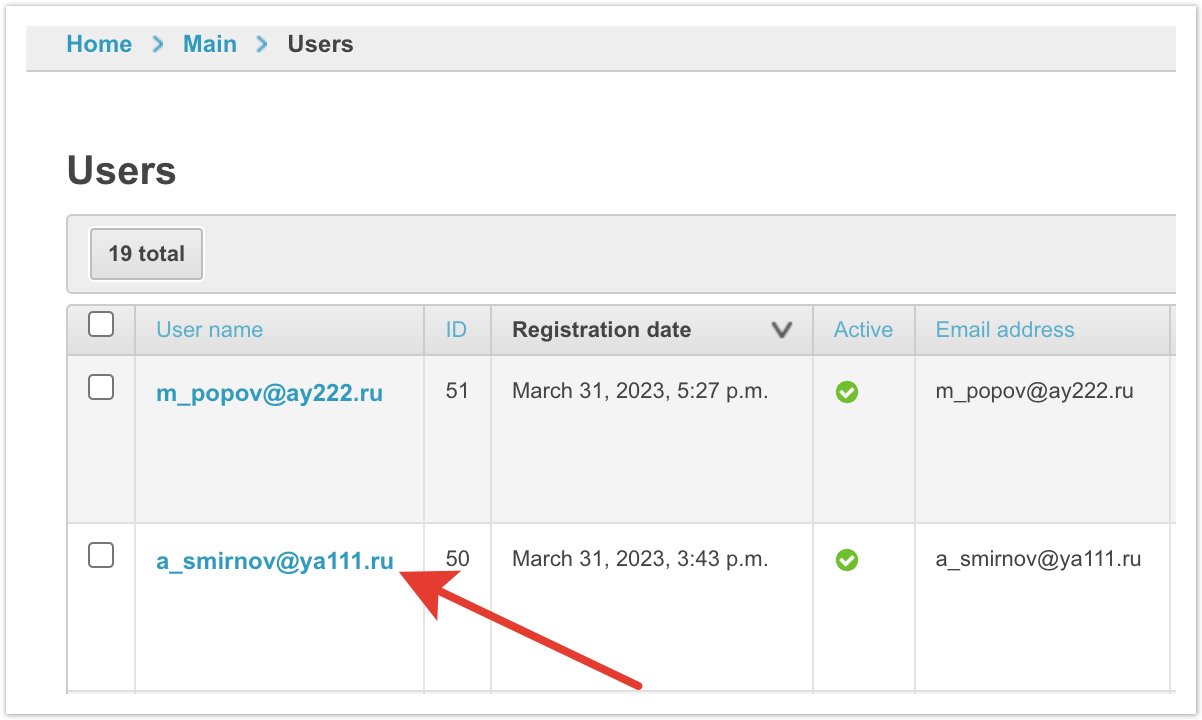Check the box for m_popov@ay222.ru row
The height and width of the screenshot is (720, 1202).
click(x=101, y=388)
